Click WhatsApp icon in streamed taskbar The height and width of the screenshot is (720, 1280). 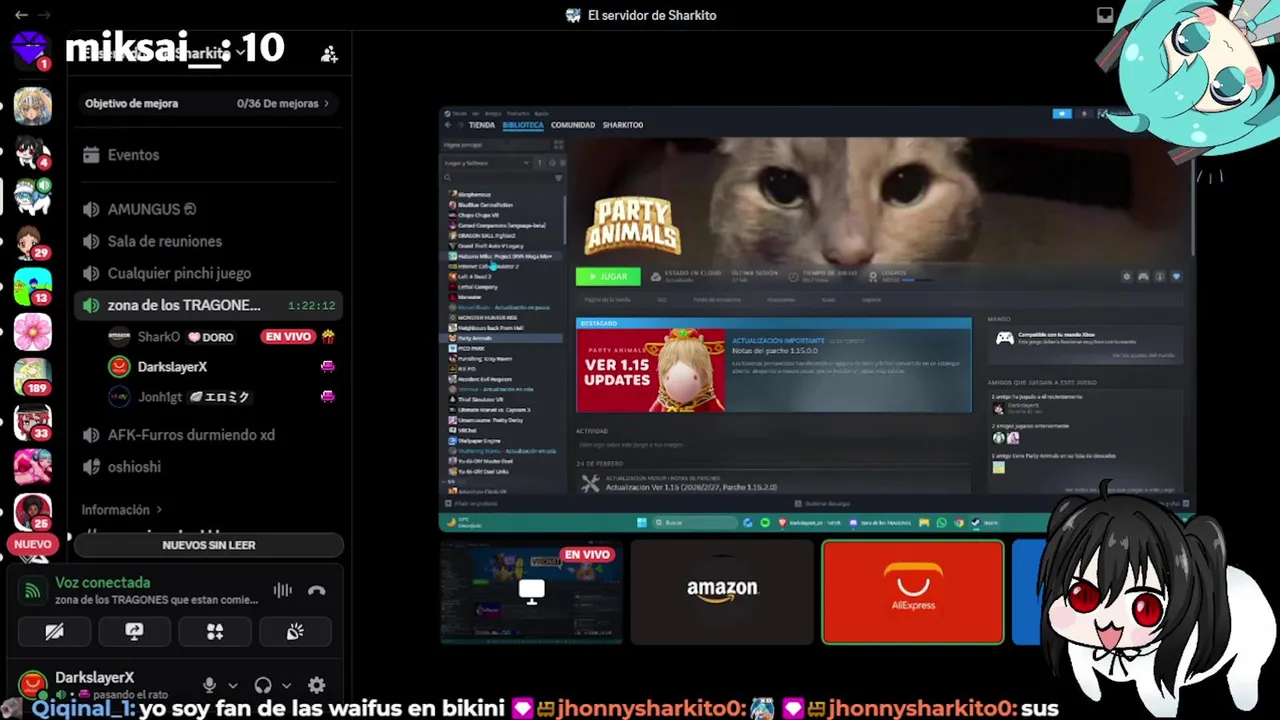pos(941,523)
